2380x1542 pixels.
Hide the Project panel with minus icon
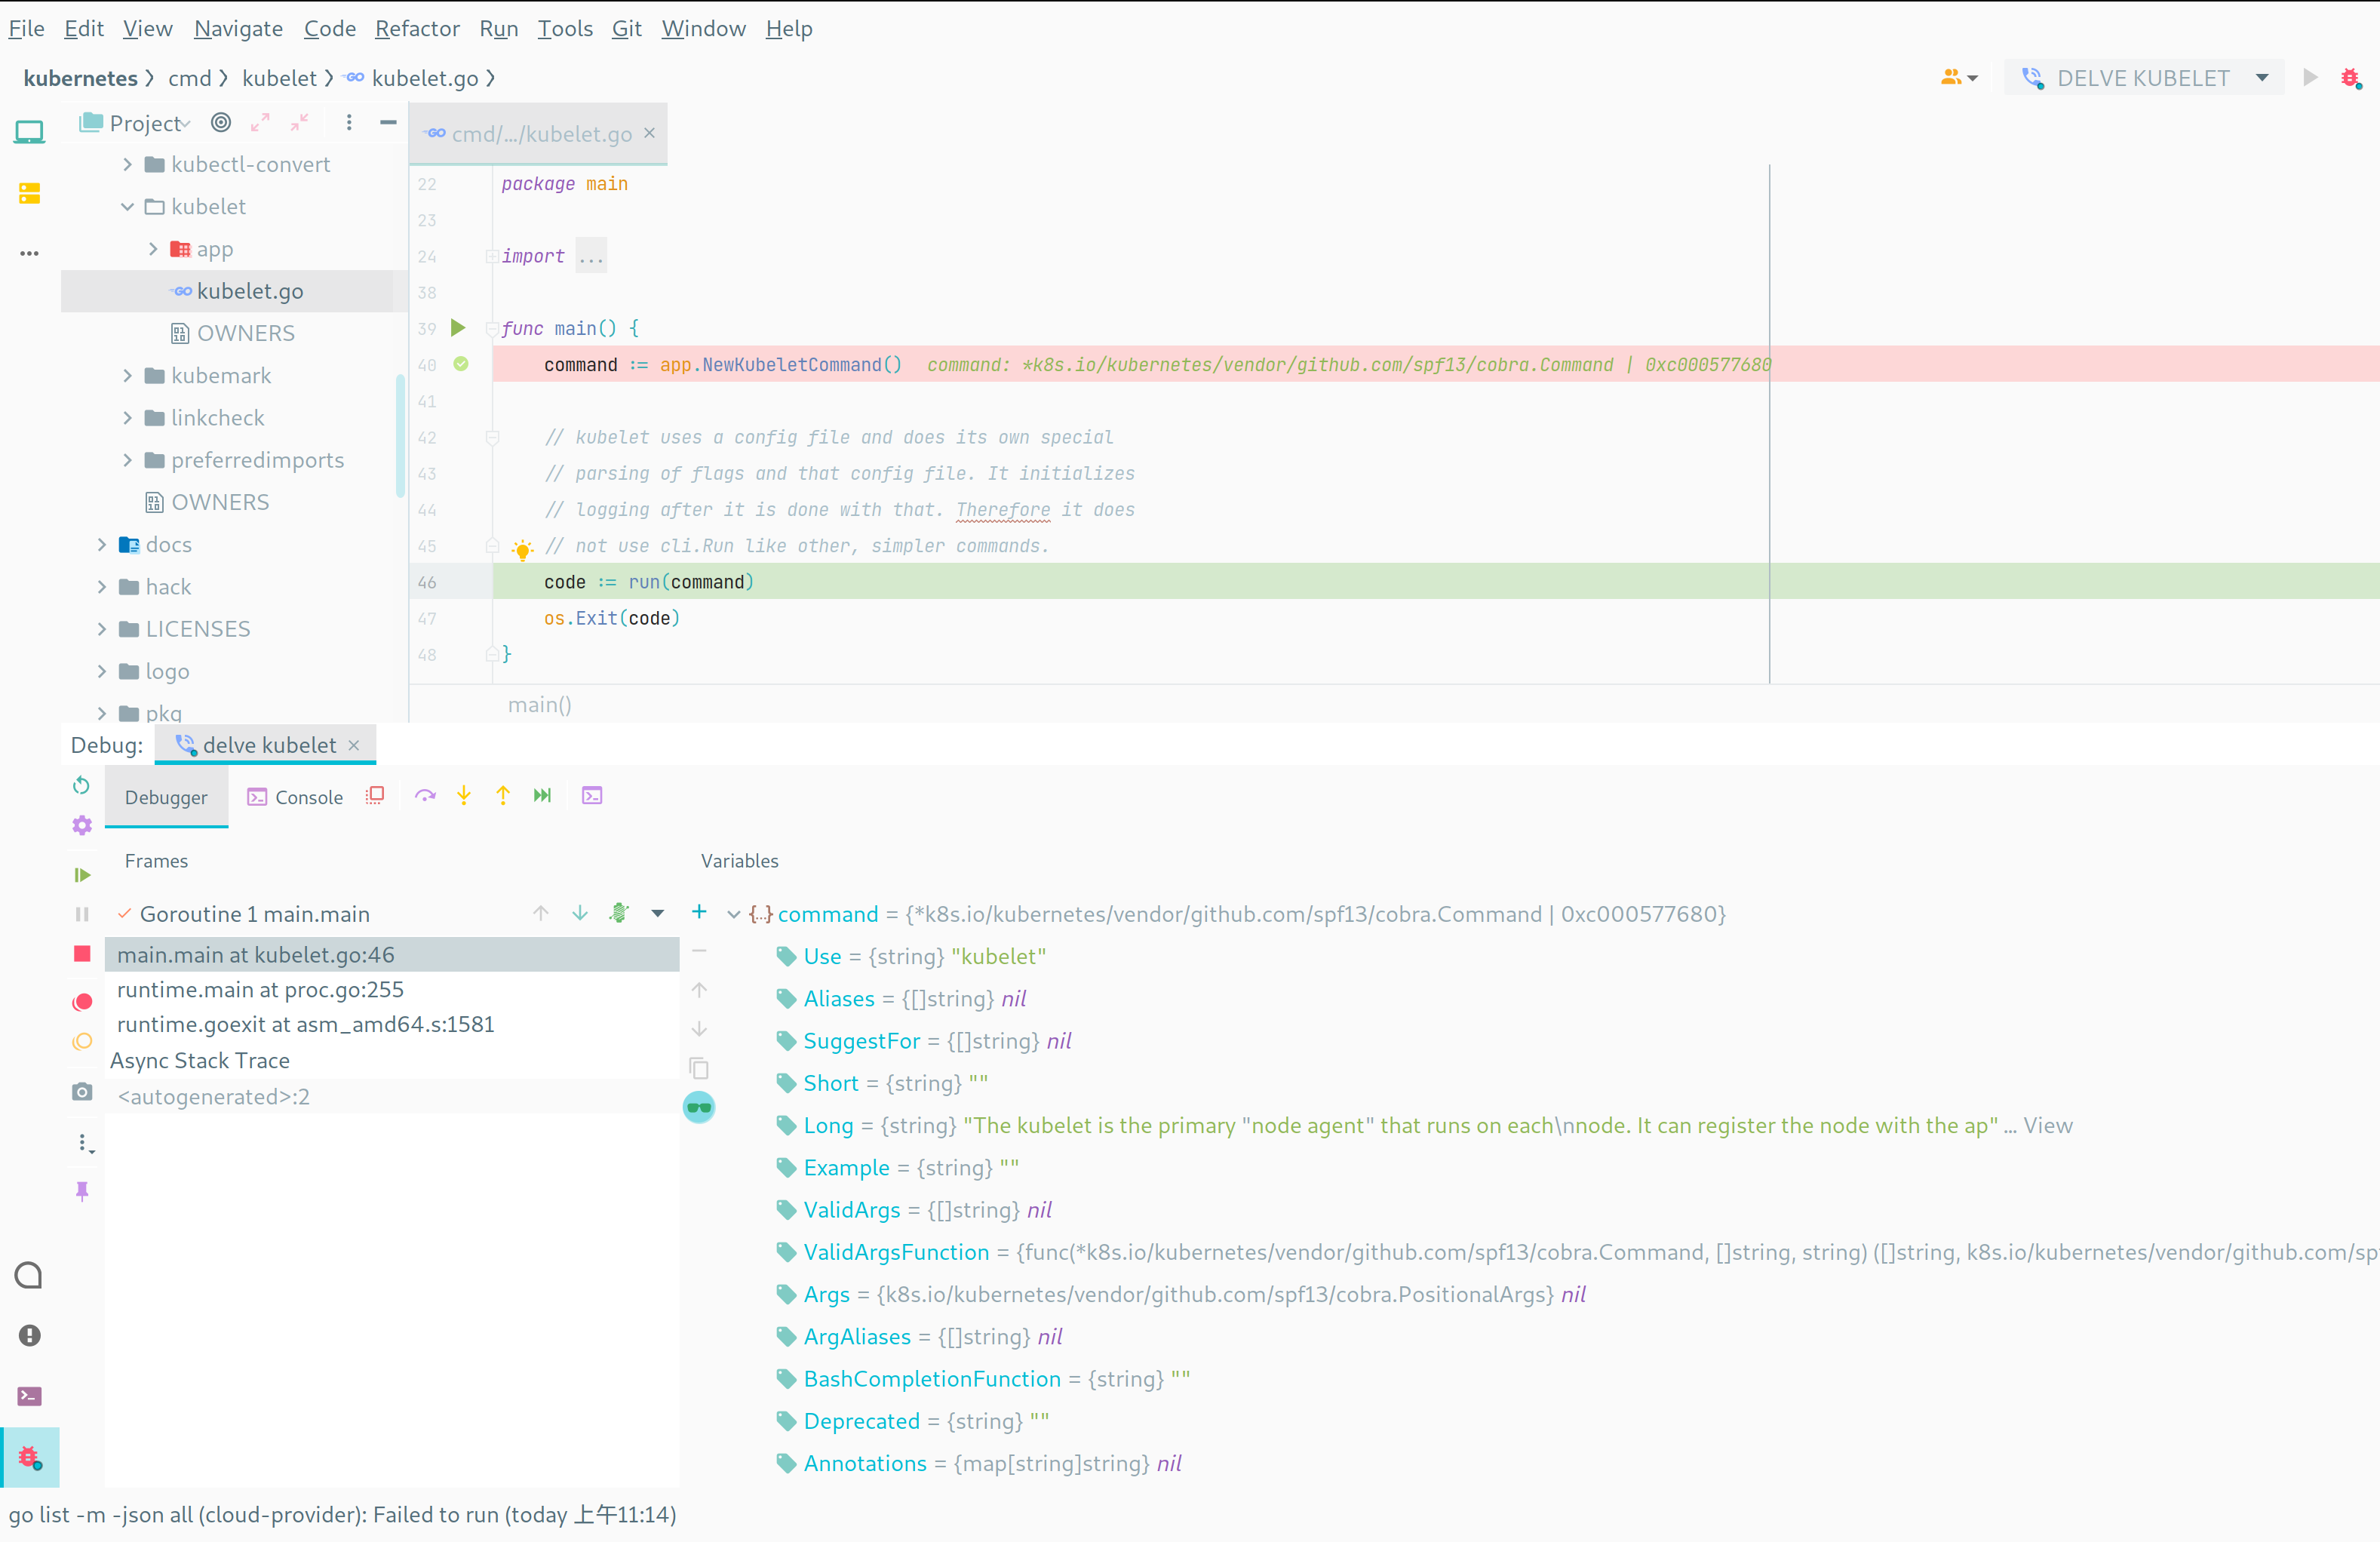[388, 122]
